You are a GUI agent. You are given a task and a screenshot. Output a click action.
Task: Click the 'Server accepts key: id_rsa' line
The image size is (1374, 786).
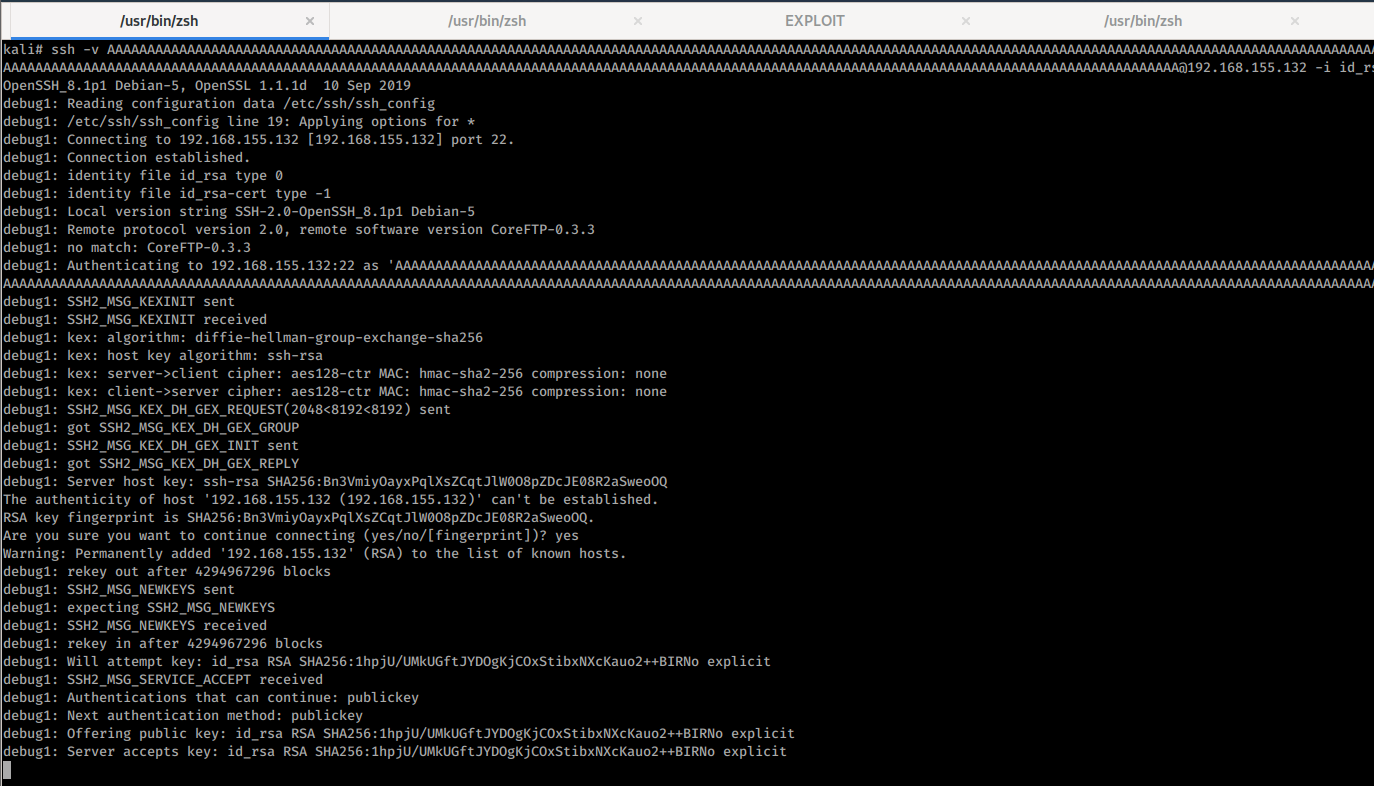tap(395, 751)
